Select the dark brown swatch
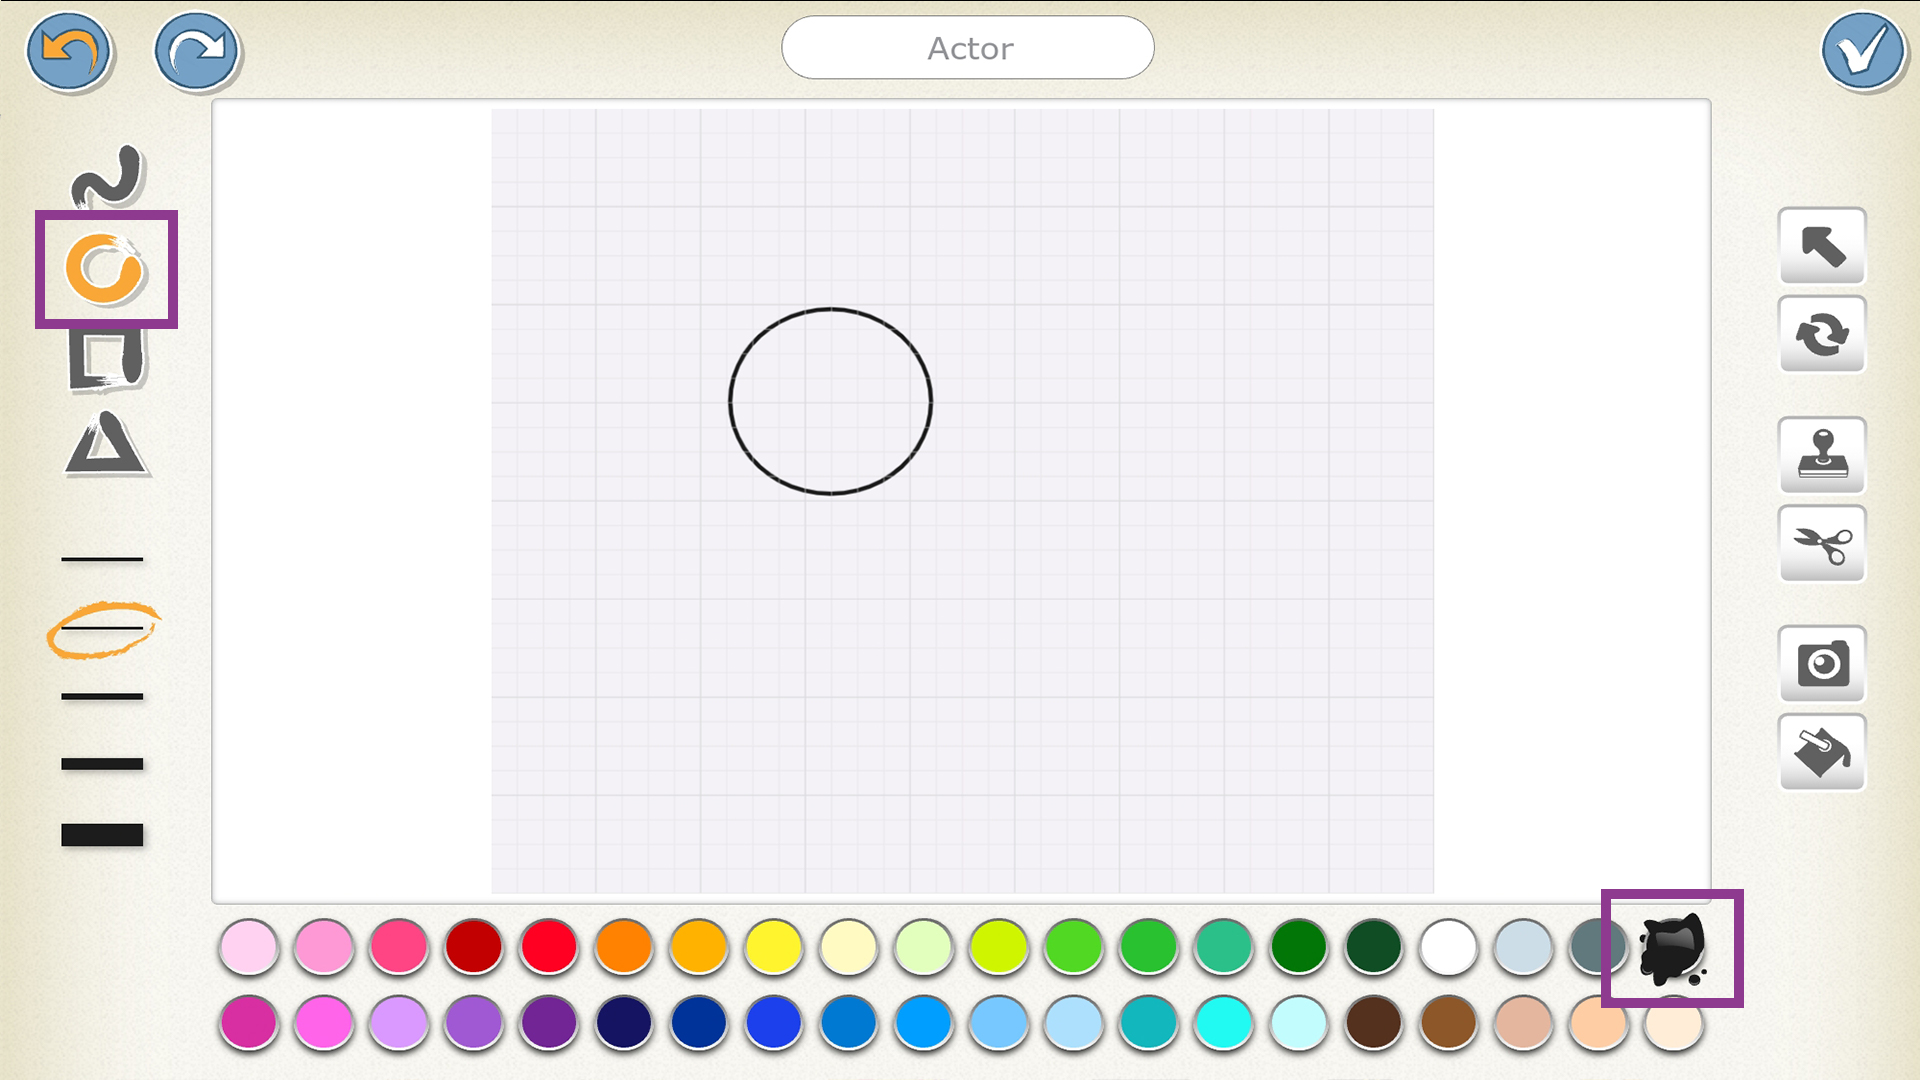Viewport: 1920px width, 1080px height. click(1374, 1022)
